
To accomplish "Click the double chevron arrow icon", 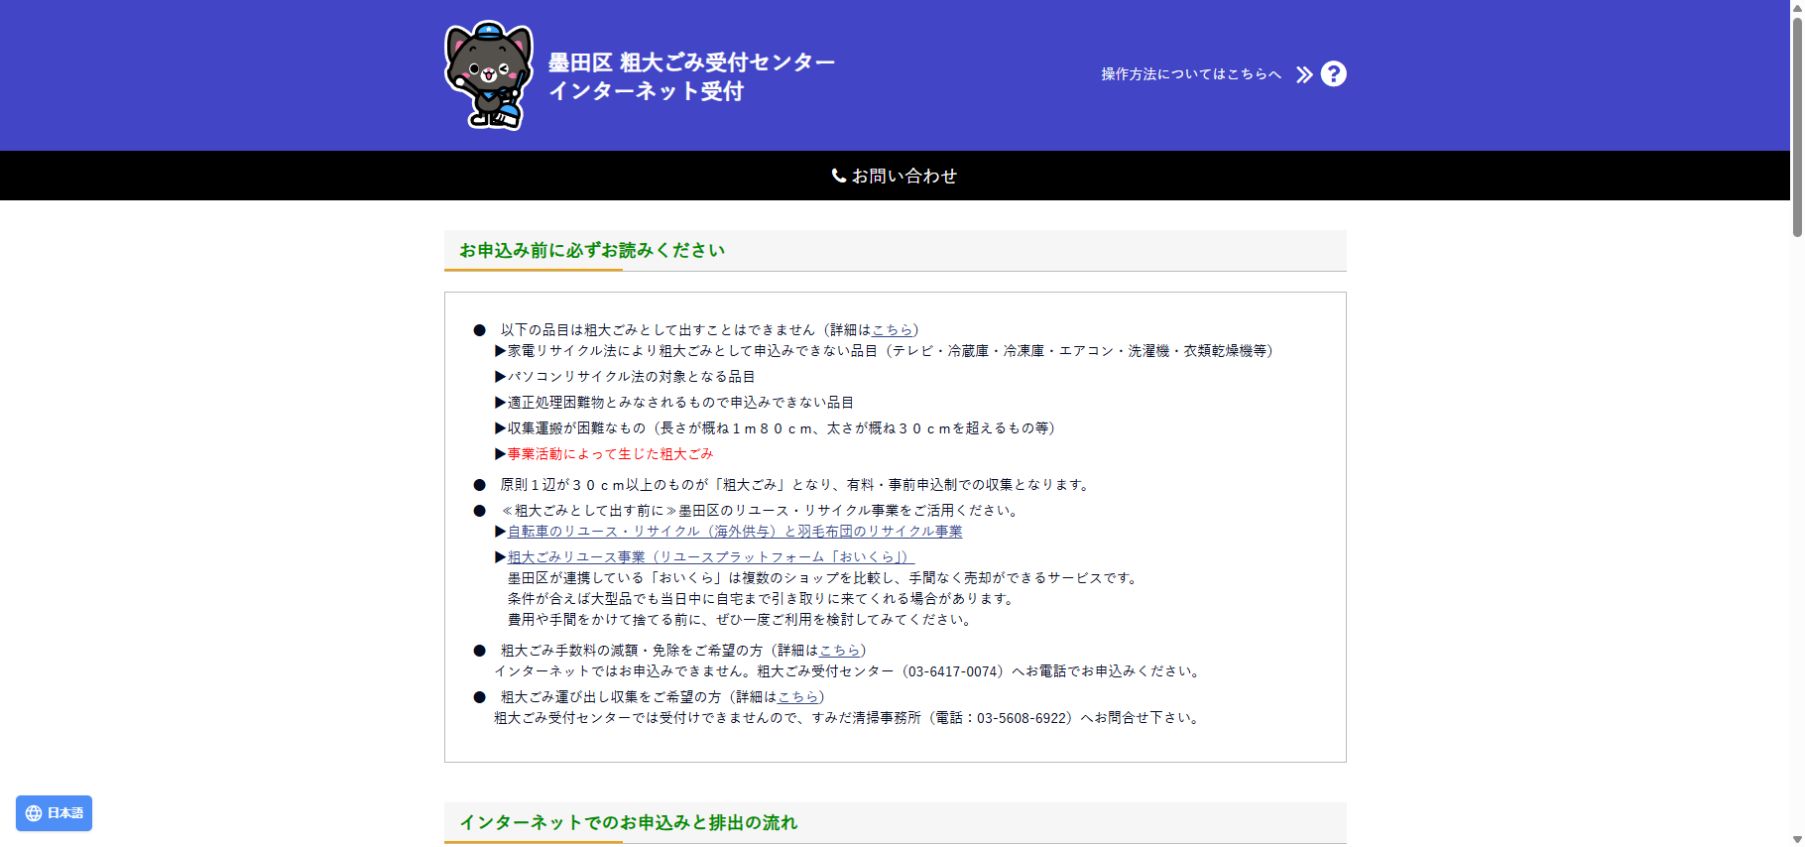I will point(1304,74).
